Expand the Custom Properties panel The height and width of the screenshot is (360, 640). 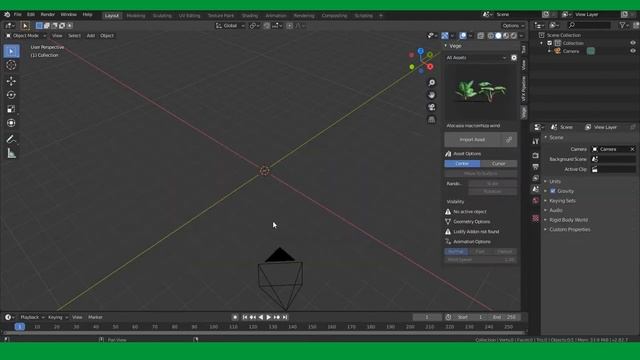coord(569,229)
